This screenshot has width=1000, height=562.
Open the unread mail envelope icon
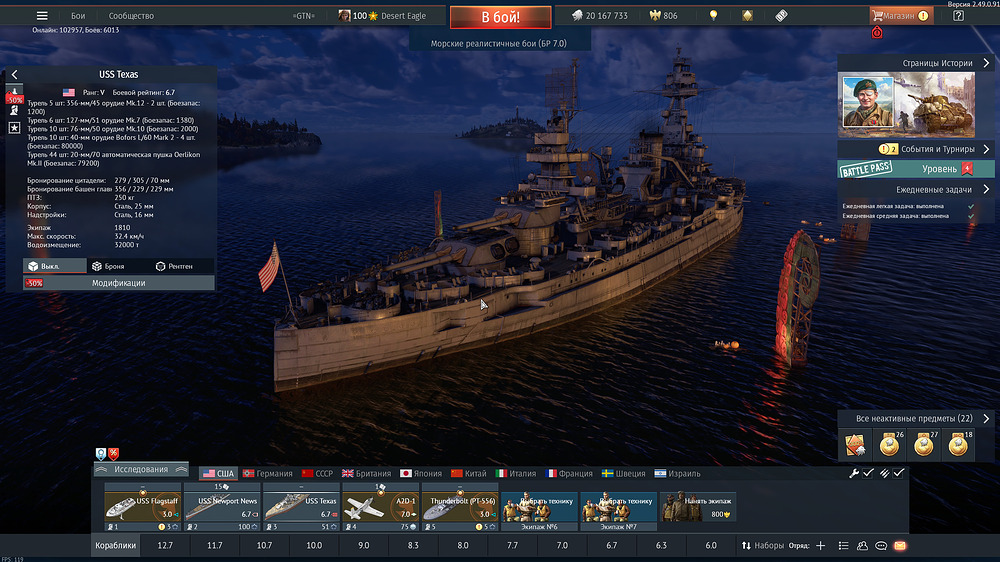point(900,546)
